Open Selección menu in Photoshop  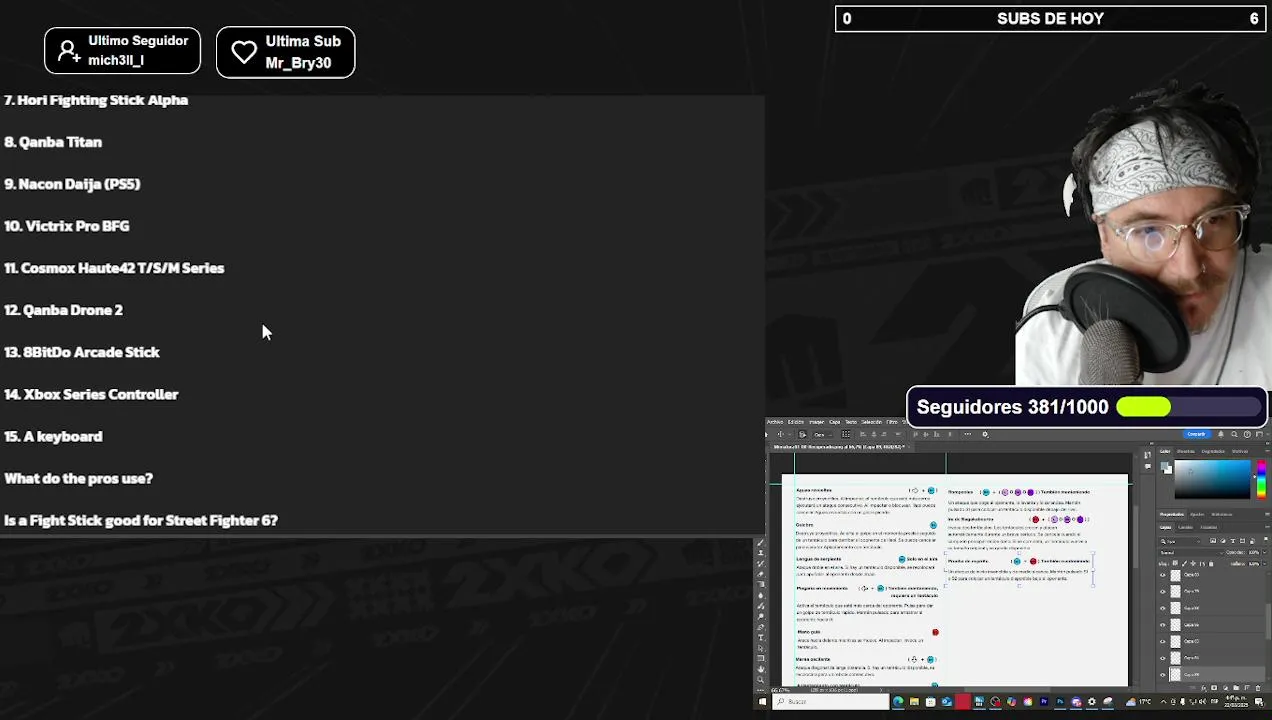click(871, 422)
